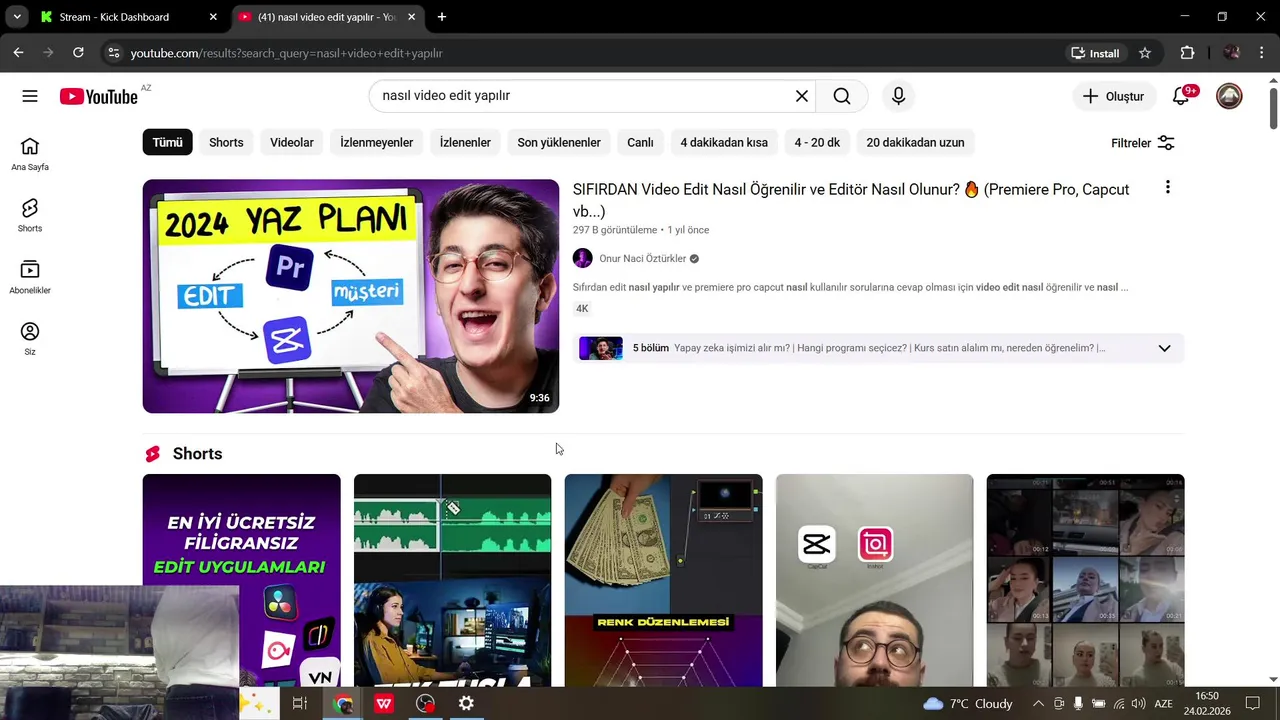Image resolution: width=1280 pixels, height=720 pixels.
Task: Start voice search with microphone icon
Action: tap(898, 96)
